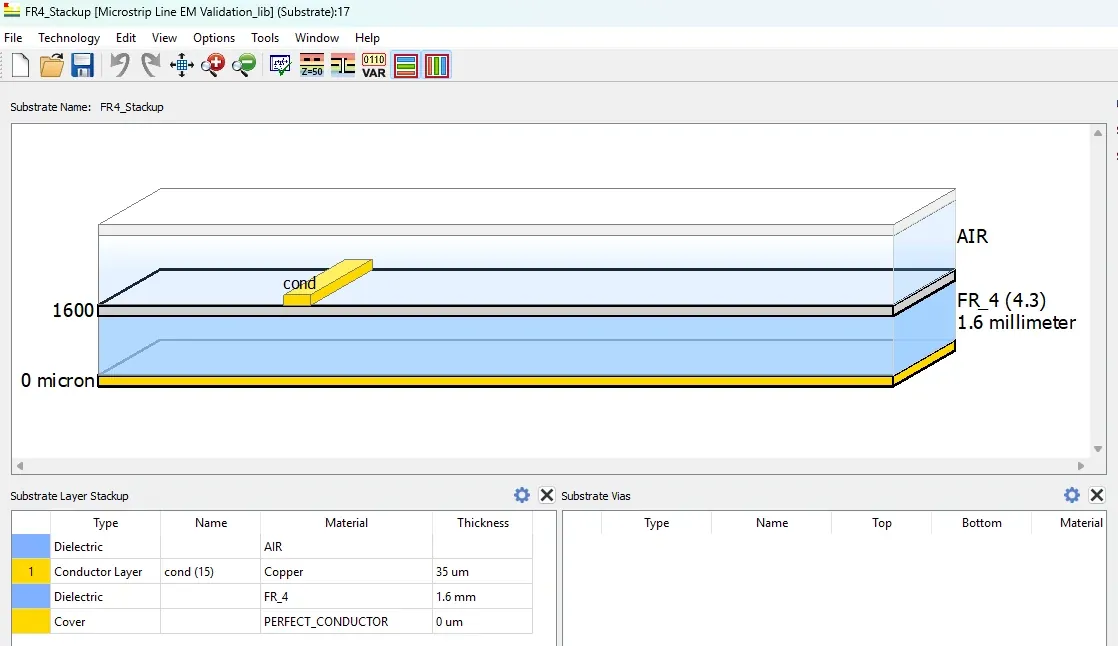Open the Technology menu
Screen dimensions: 1118x646
[x=68, y=38]
